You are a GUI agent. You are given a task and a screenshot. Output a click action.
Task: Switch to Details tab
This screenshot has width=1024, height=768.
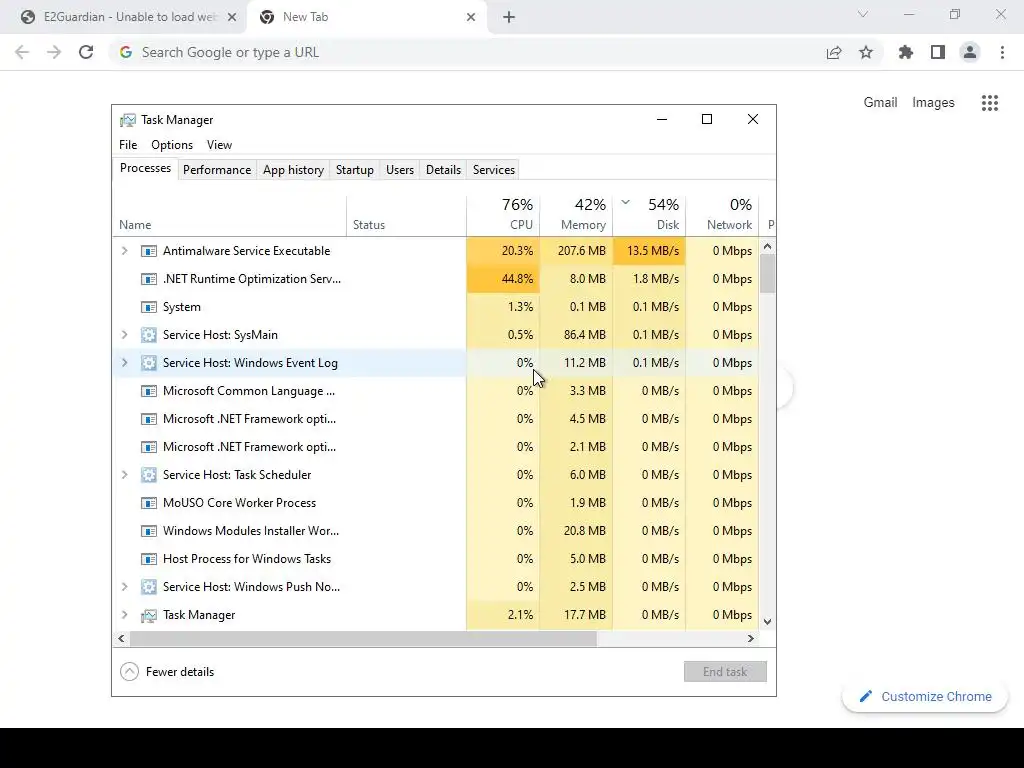pos(443,170)
